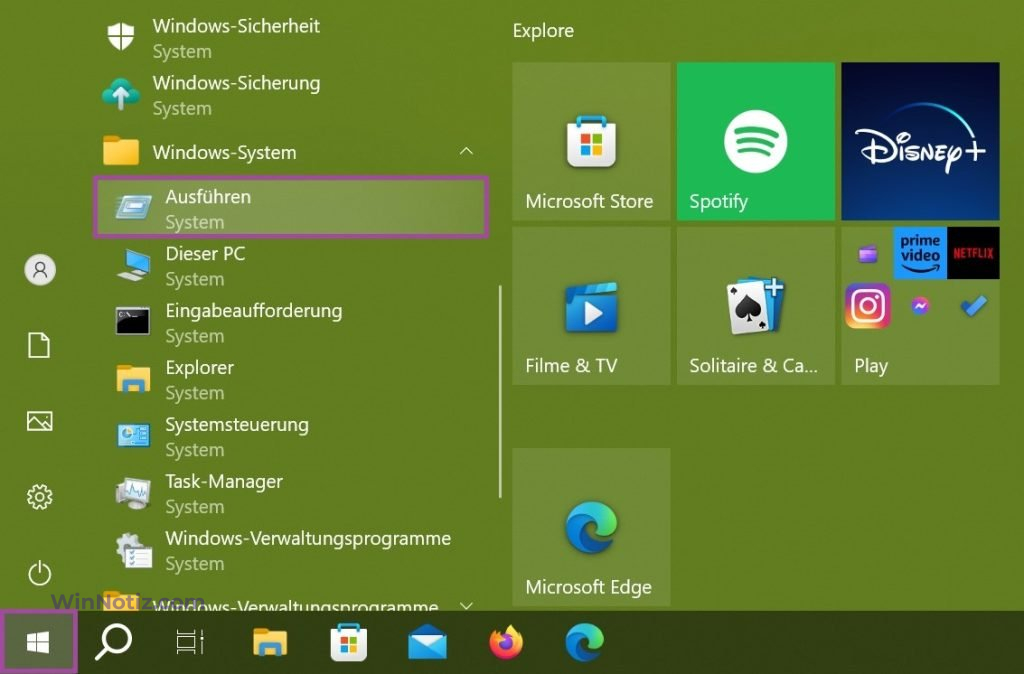Launch Firefox from the taskbar
Viewport: 1024px width, 674px height.
(506, 640)
